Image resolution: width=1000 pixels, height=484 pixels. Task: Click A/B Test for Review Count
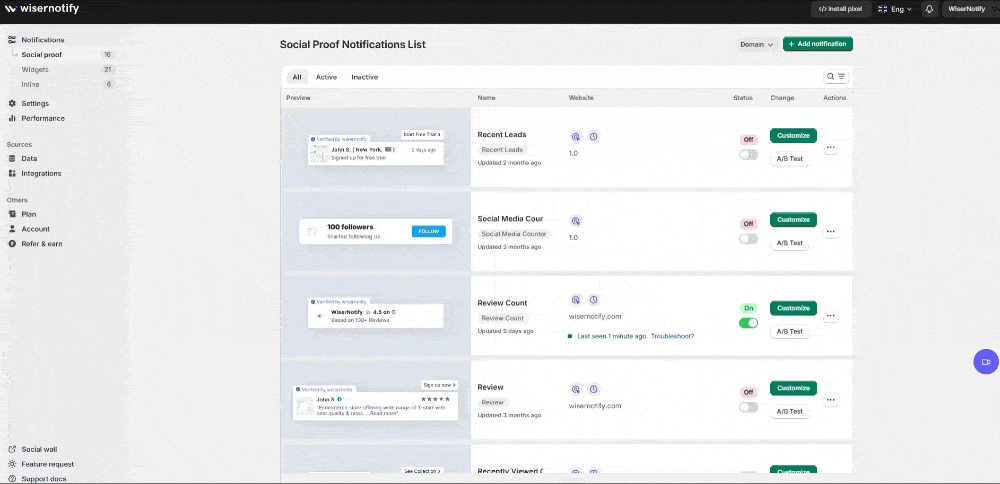[x=790, y=332]
